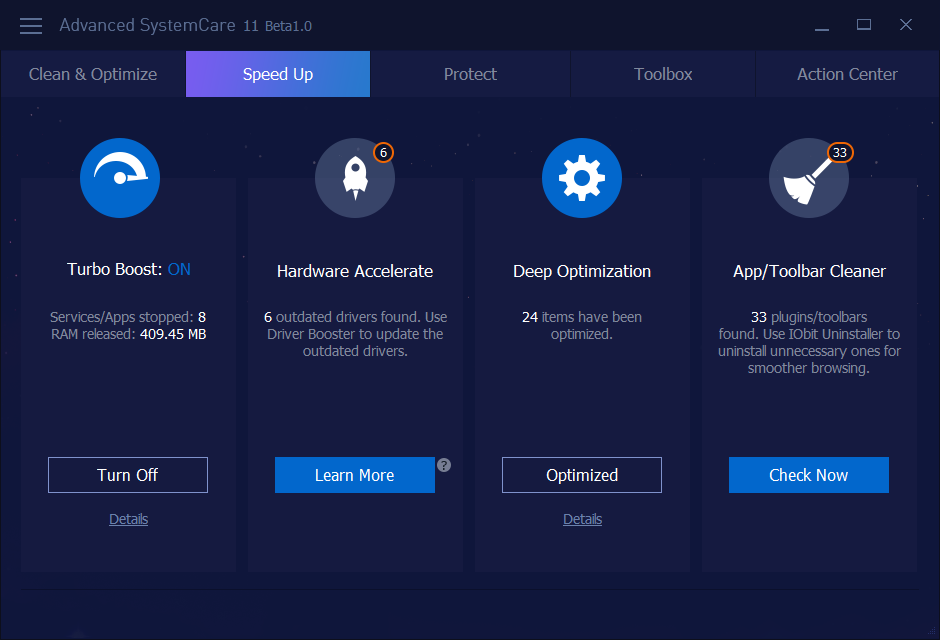Turn Off Turbo Boost
940x640 pixels.
(x=128, y=475)
